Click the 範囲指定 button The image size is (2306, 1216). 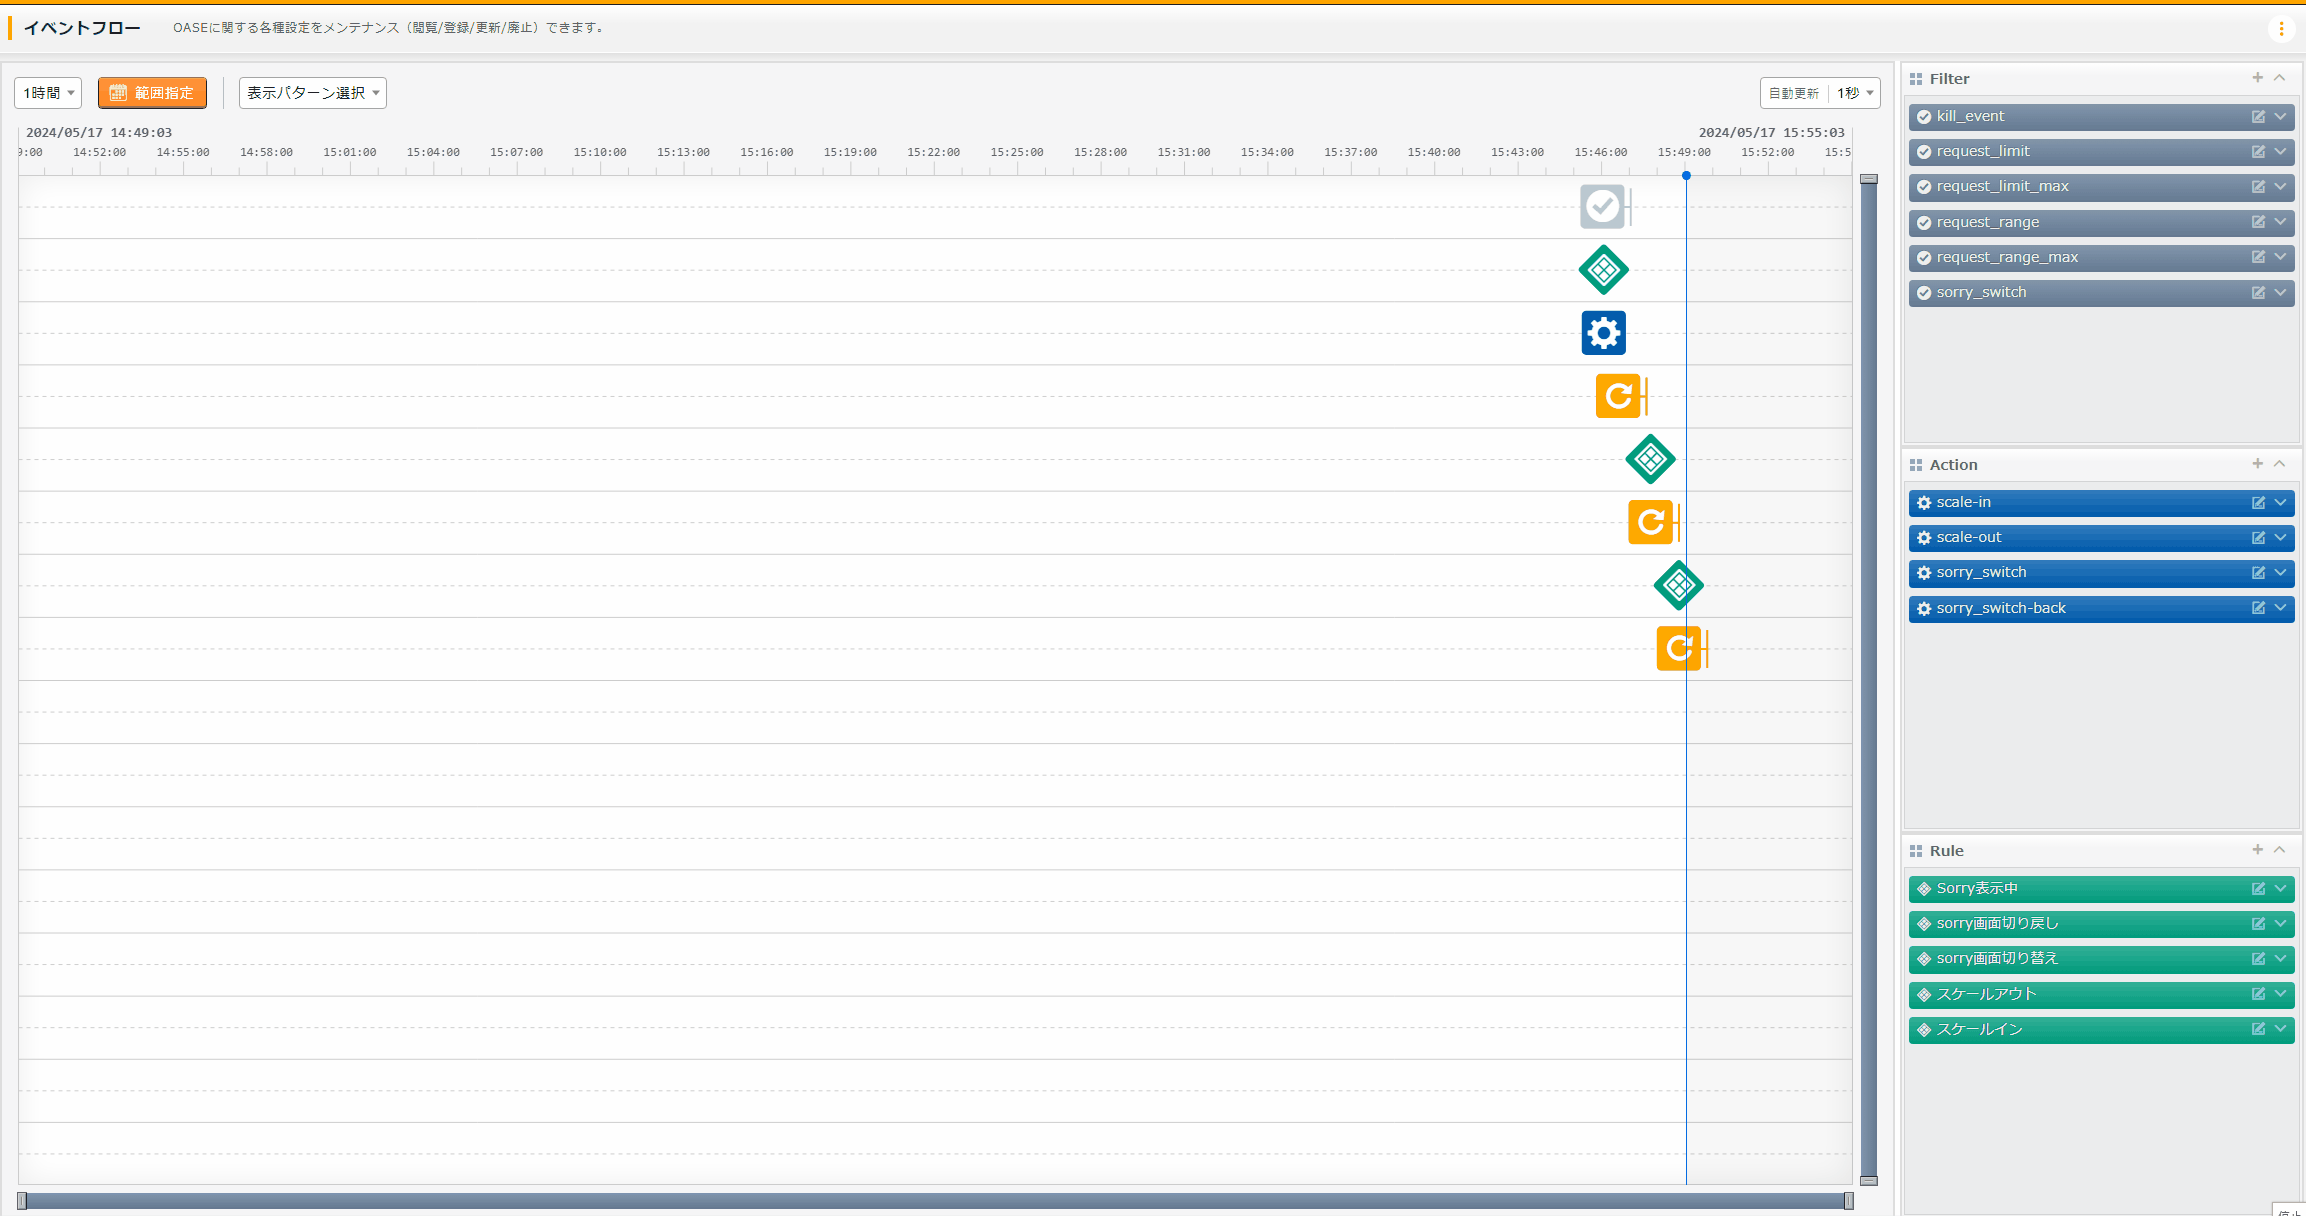(152, 93)
